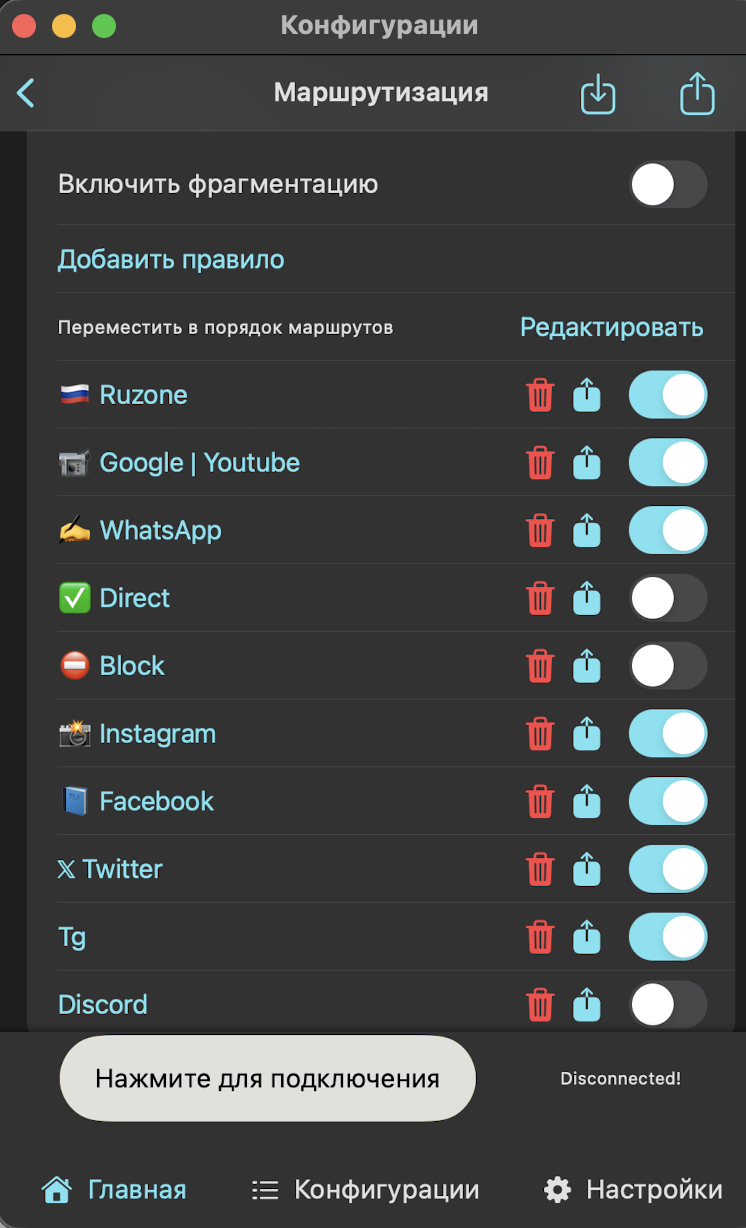746x1228 pixels.
Task: Share the Discord rule
Action: pos(587,1005)
